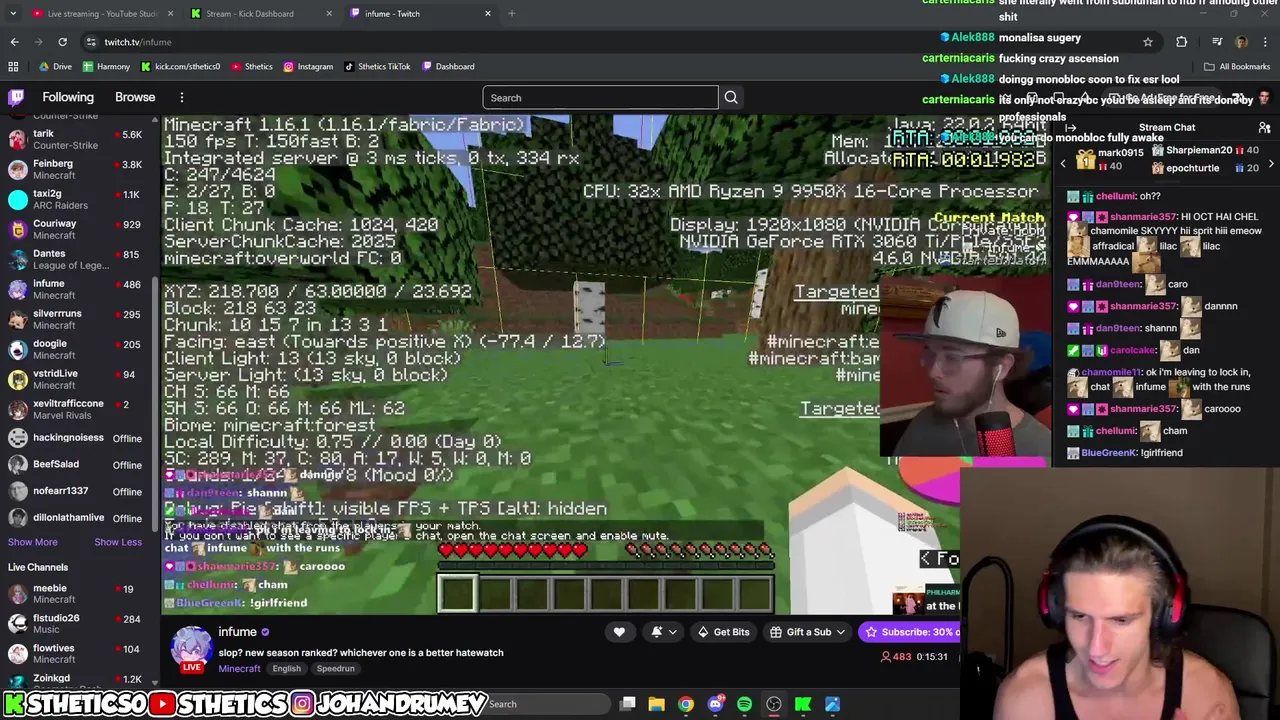Open meebie under Live Channels
1280x720 pixels.
click(80, 594)
